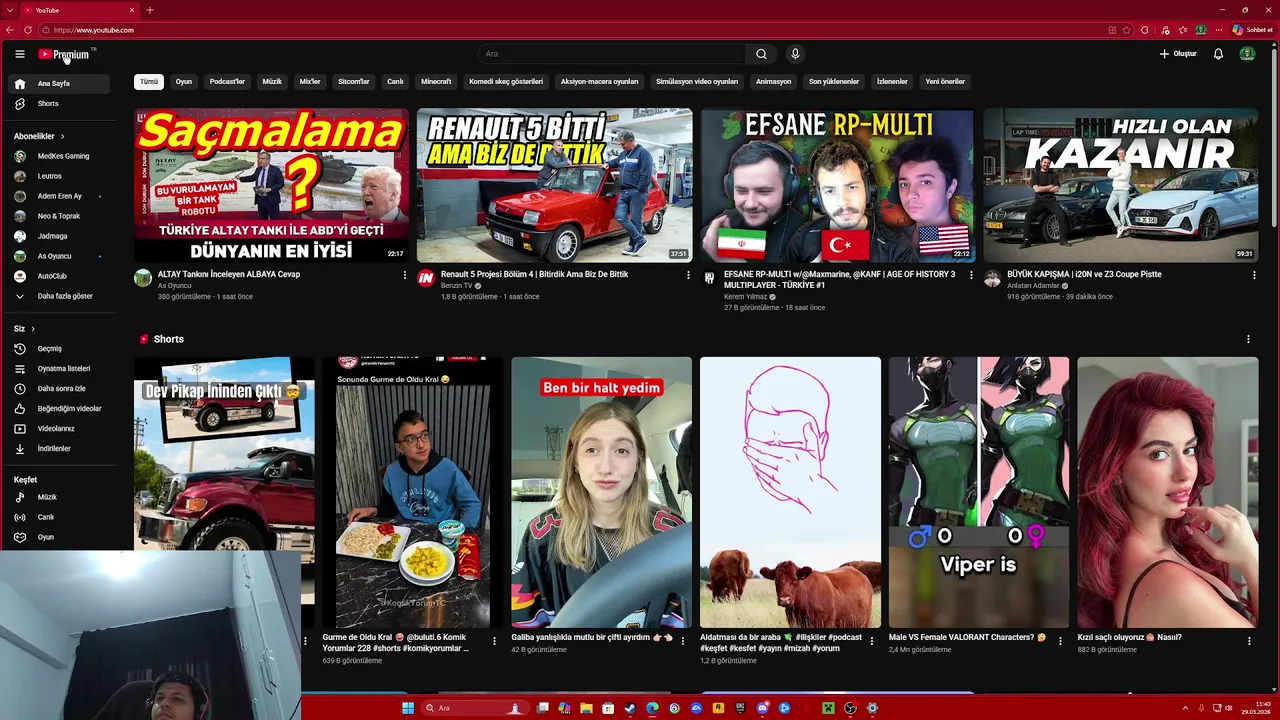The image size is (1280, 720).
Task: Bookmark page with the browser star icon
Action: pos(1128,30)
